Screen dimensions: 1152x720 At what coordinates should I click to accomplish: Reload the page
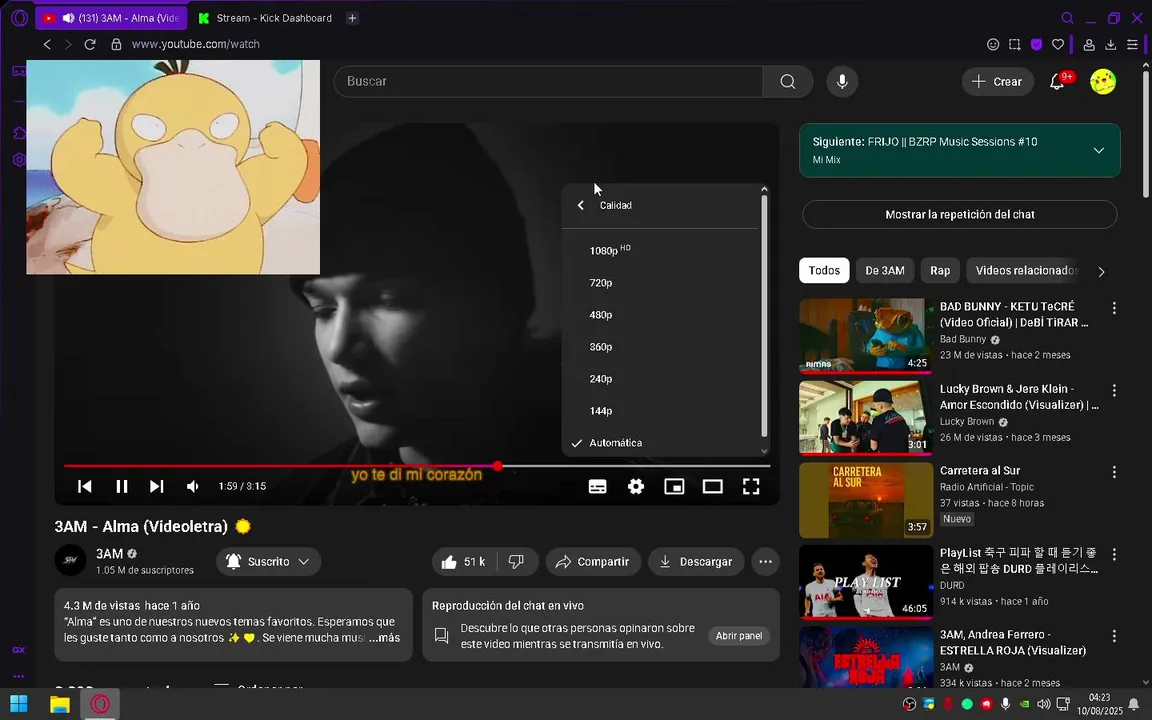(x=90, y=44)
